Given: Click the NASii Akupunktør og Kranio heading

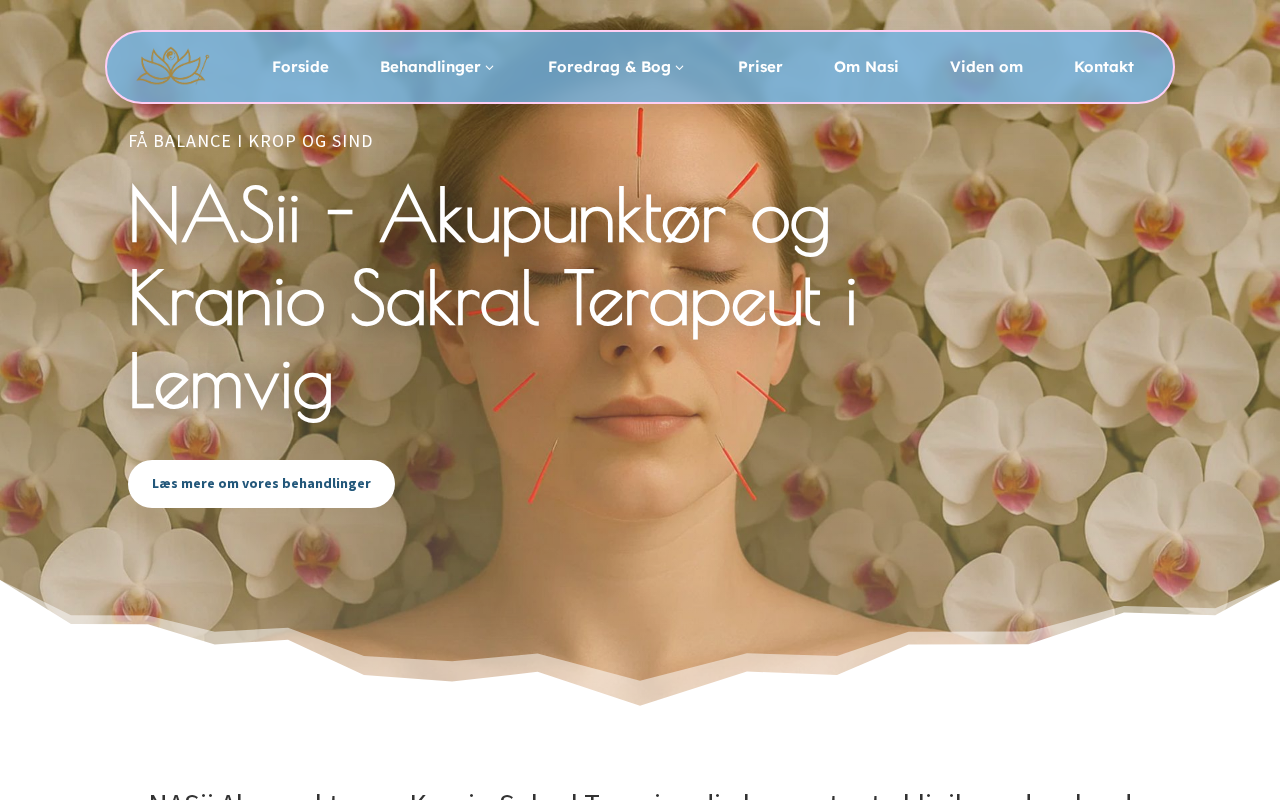Looking at the screenshot, I should pyautogui.click(x=494, y=297).
